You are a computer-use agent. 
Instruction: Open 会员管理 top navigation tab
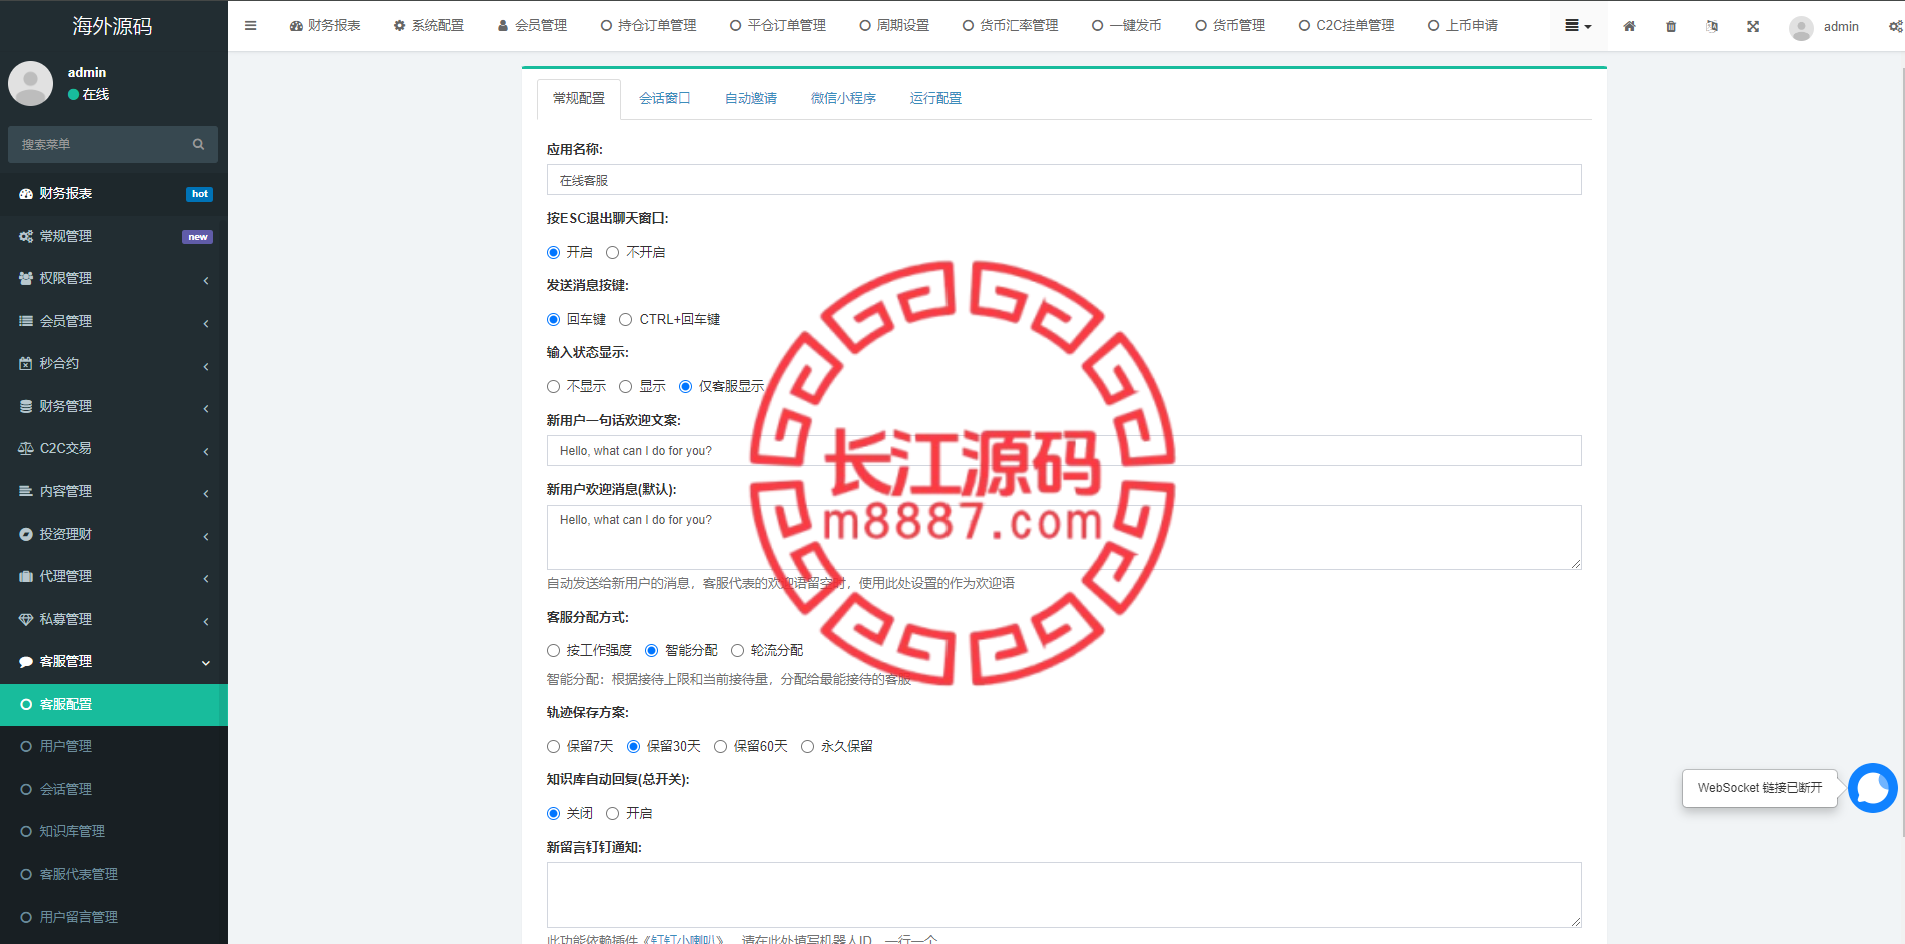click(x=533, y=26)
